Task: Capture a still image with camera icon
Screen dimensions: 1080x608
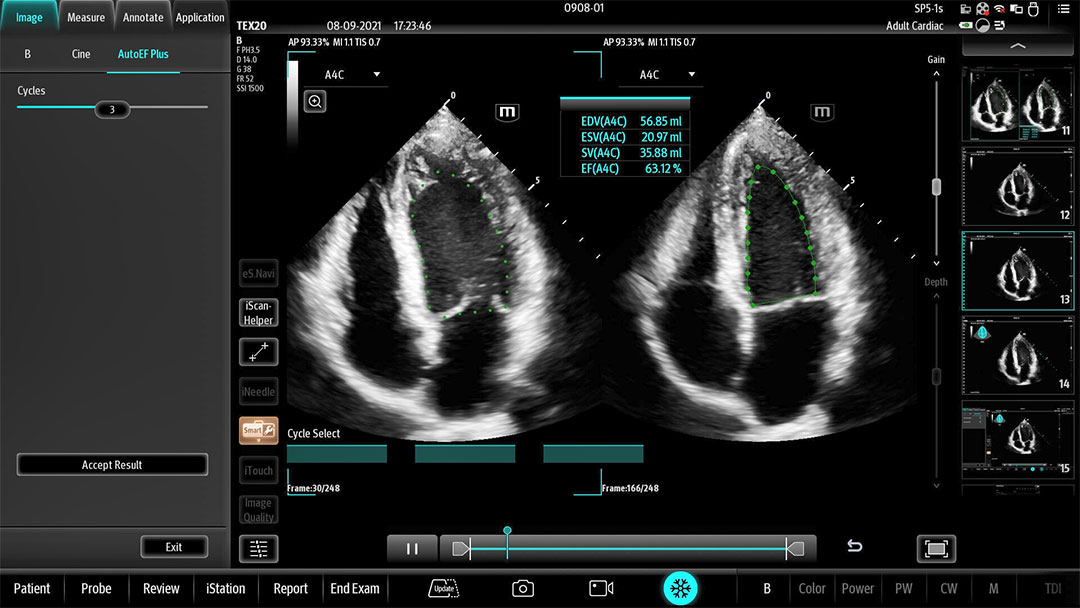Action: click(522, 589)
